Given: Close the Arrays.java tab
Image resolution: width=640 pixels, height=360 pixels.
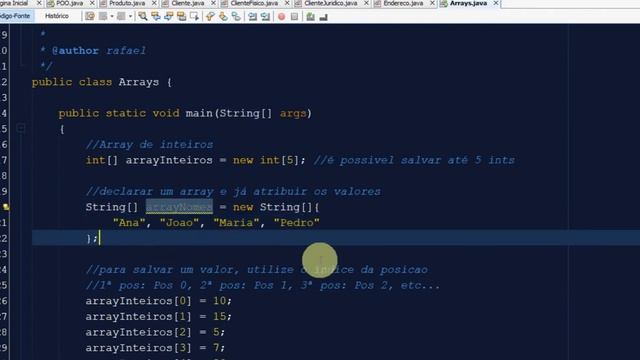Looking at the screenshot, I should (496, 3).
